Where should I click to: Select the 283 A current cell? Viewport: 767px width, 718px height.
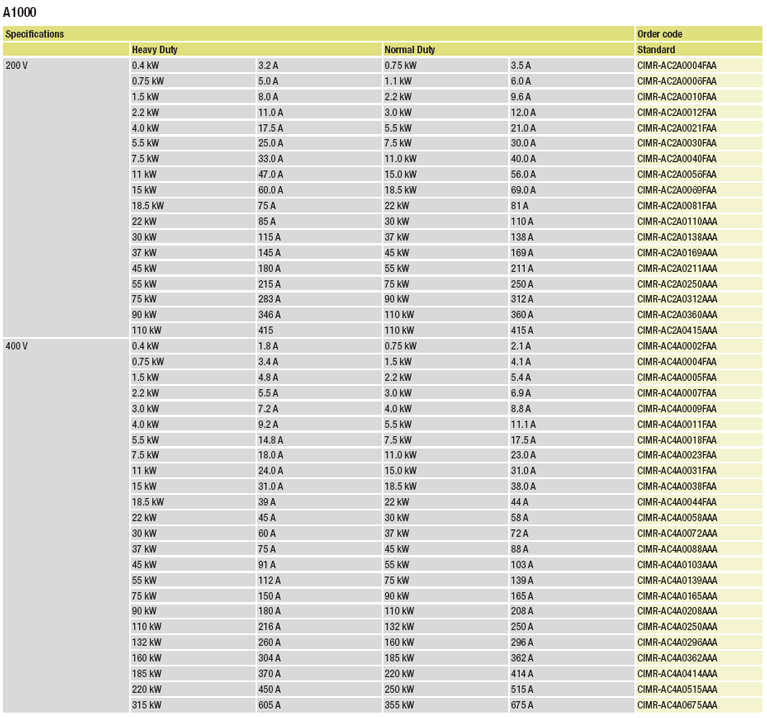tap(269, 299)
